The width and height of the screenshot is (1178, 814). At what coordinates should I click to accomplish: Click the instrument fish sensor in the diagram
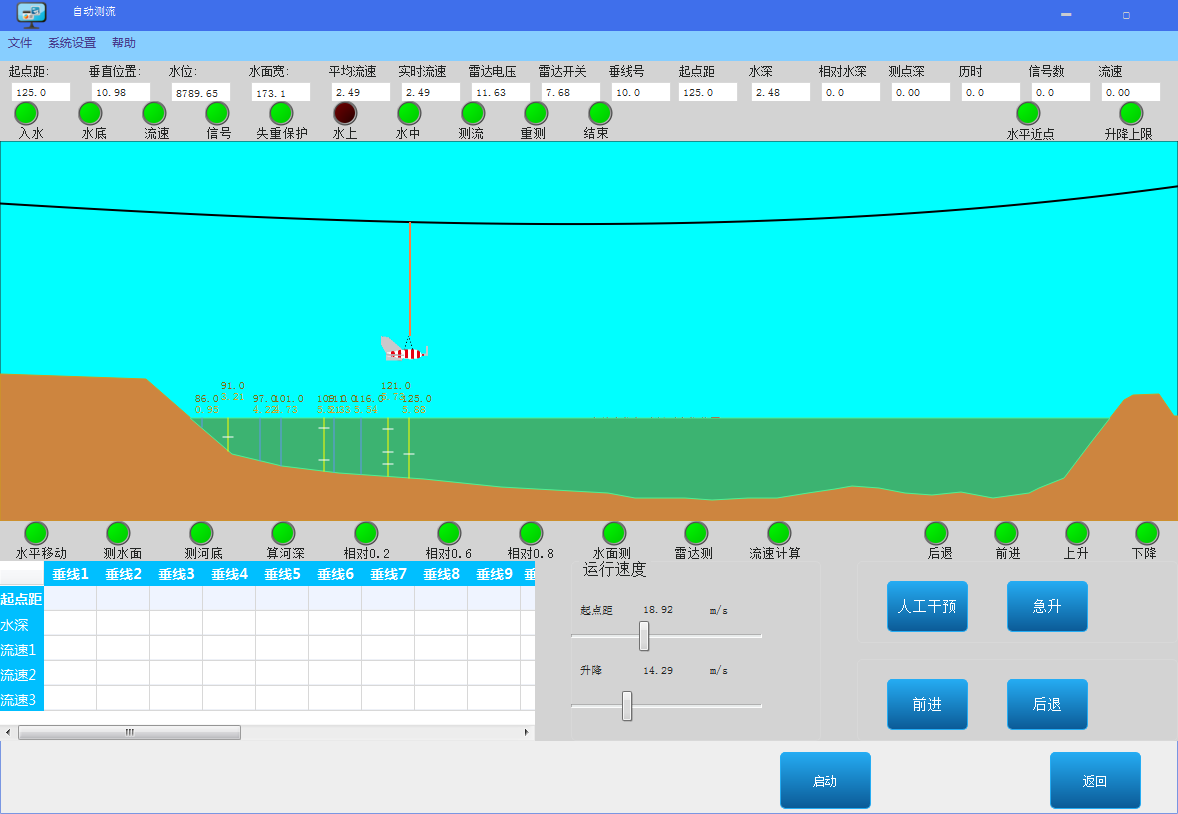click(404, 349)
